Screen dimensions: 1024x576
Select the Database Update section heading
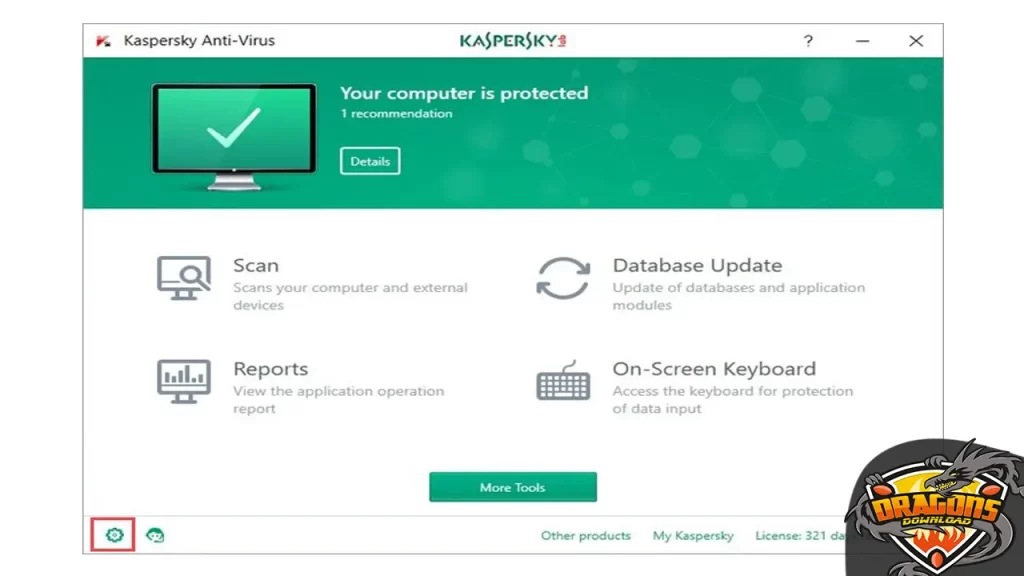(697, 265)
